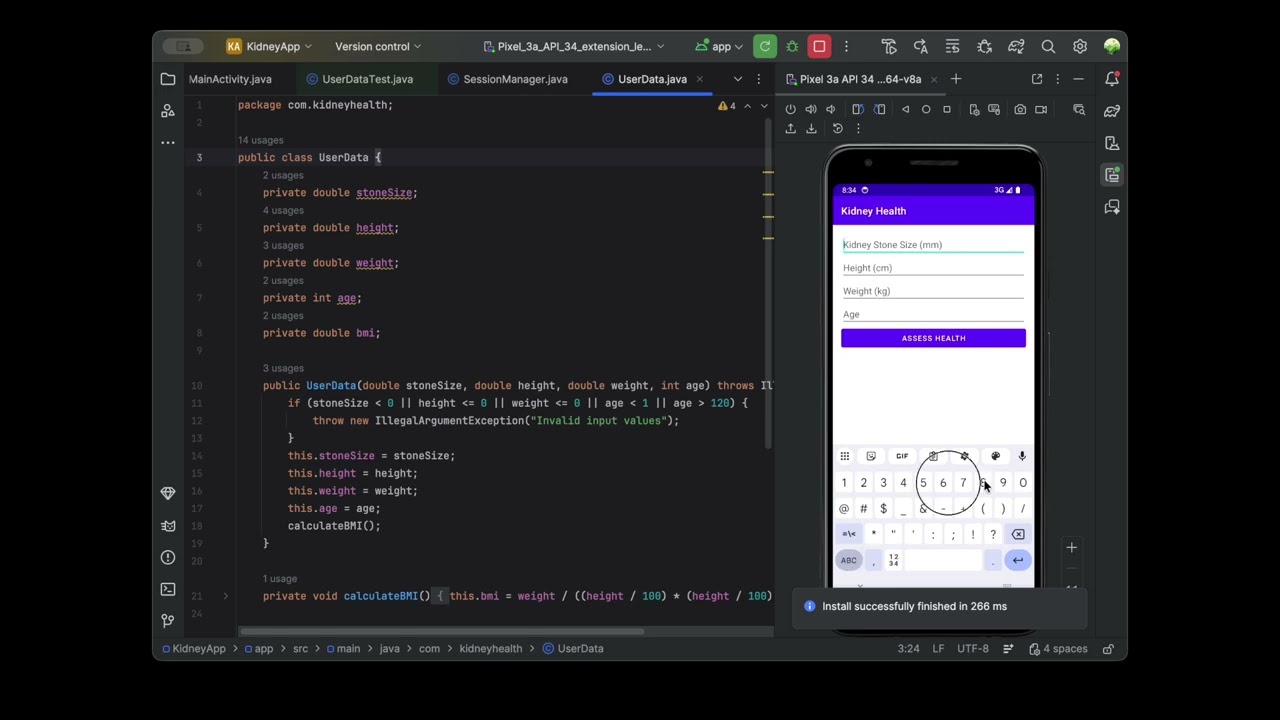
Task: Click Weight (kg) input field
Action: click(x=933, y=291)
